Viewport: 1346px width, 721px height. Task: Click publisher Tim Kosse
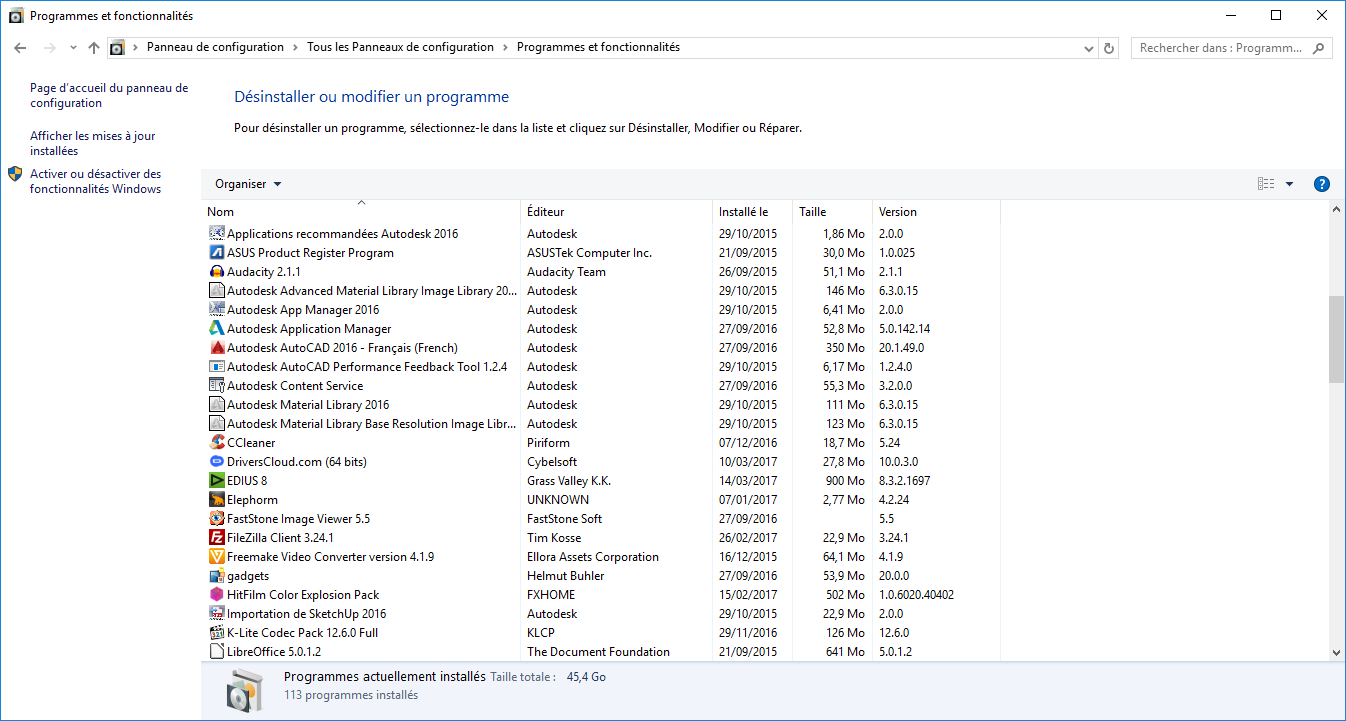554,538
